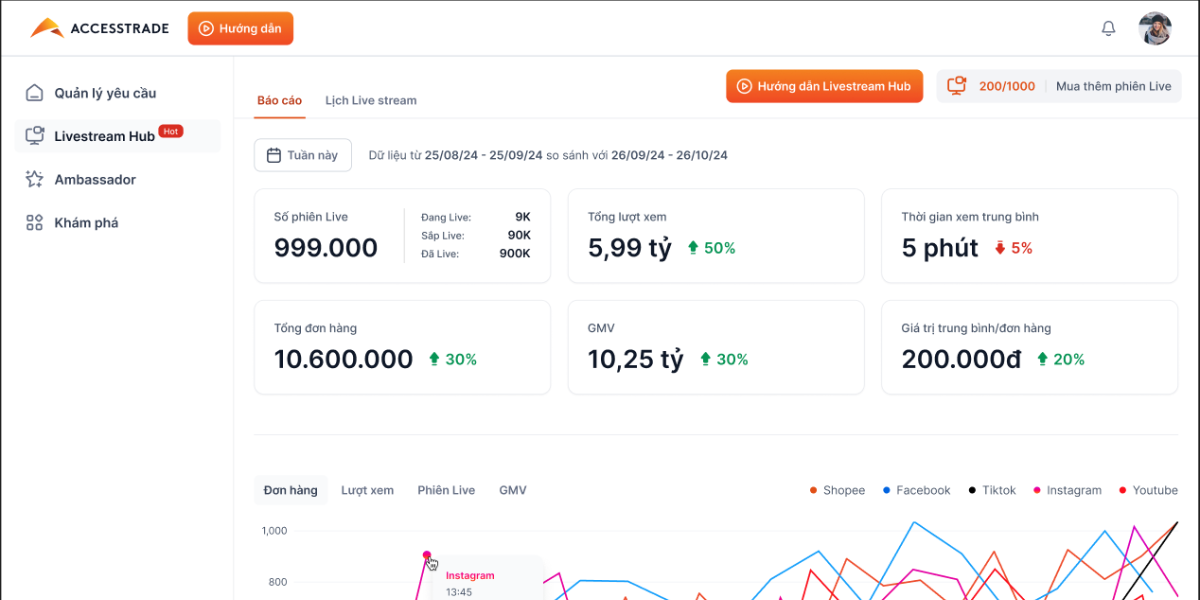1200x600 pixels.
Task: Switch to the Lịch Live stream tab
Action: tap(371, 100)
